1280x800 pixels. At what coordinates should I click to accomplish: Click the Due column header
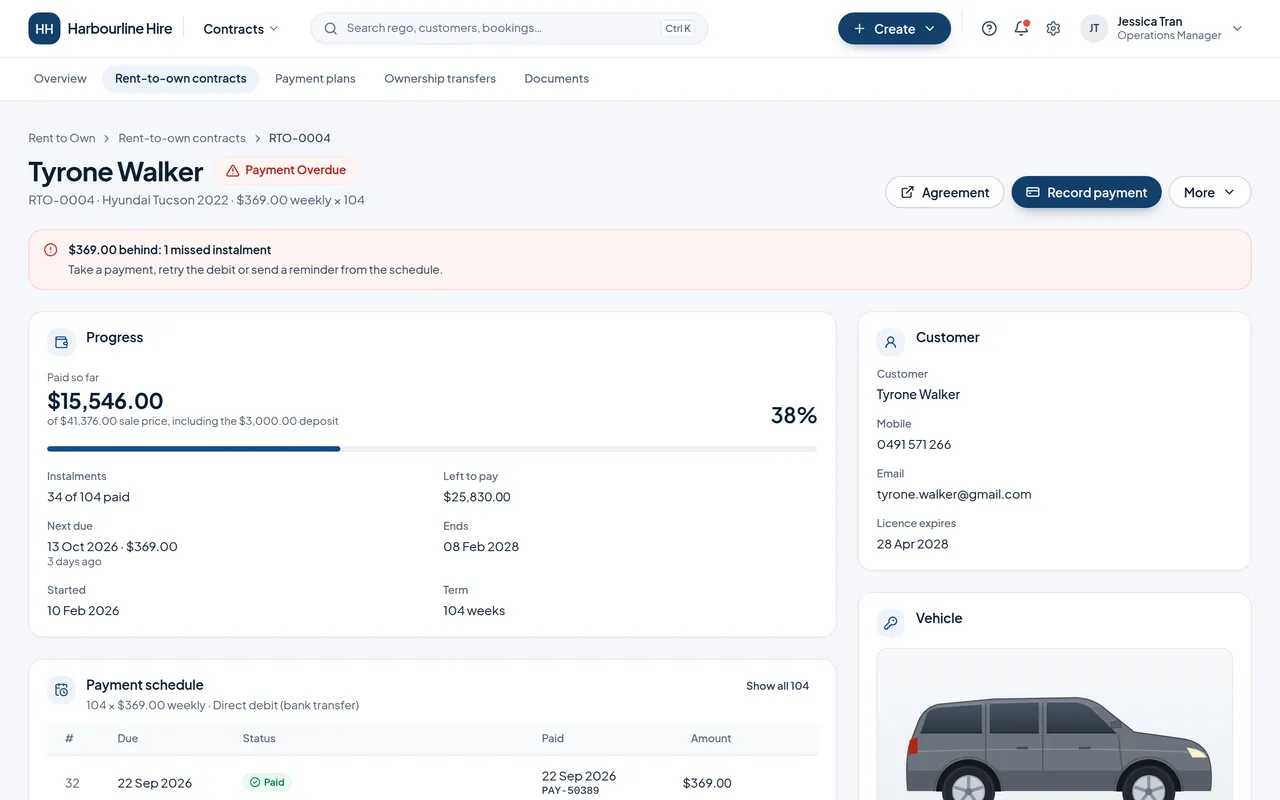[128, 739]
